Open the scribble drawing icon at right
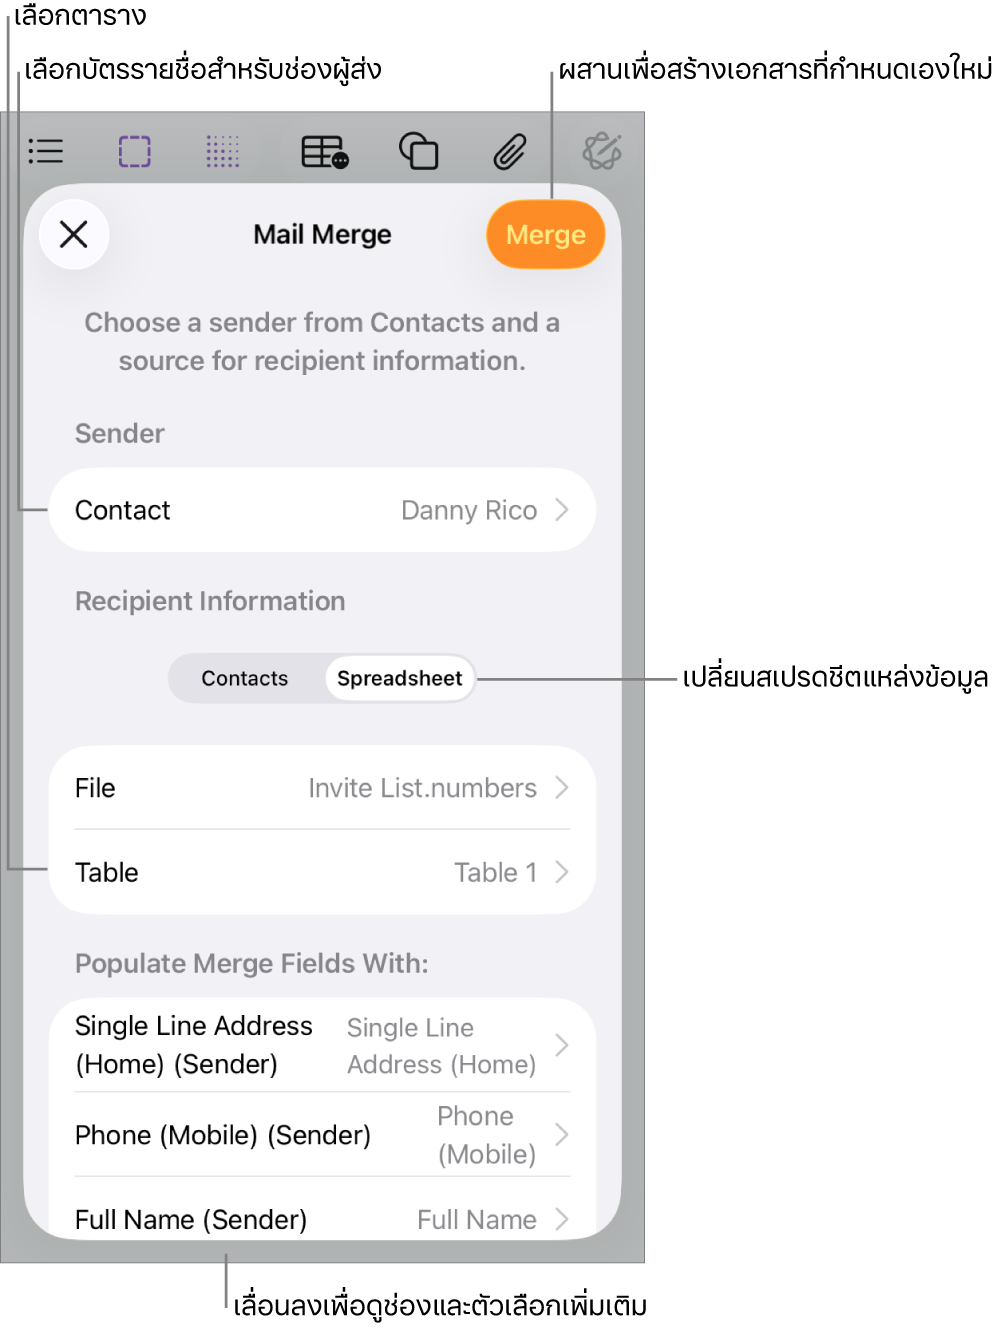Viewport: 1005px width, 1333px height. (x=602, y=152)
